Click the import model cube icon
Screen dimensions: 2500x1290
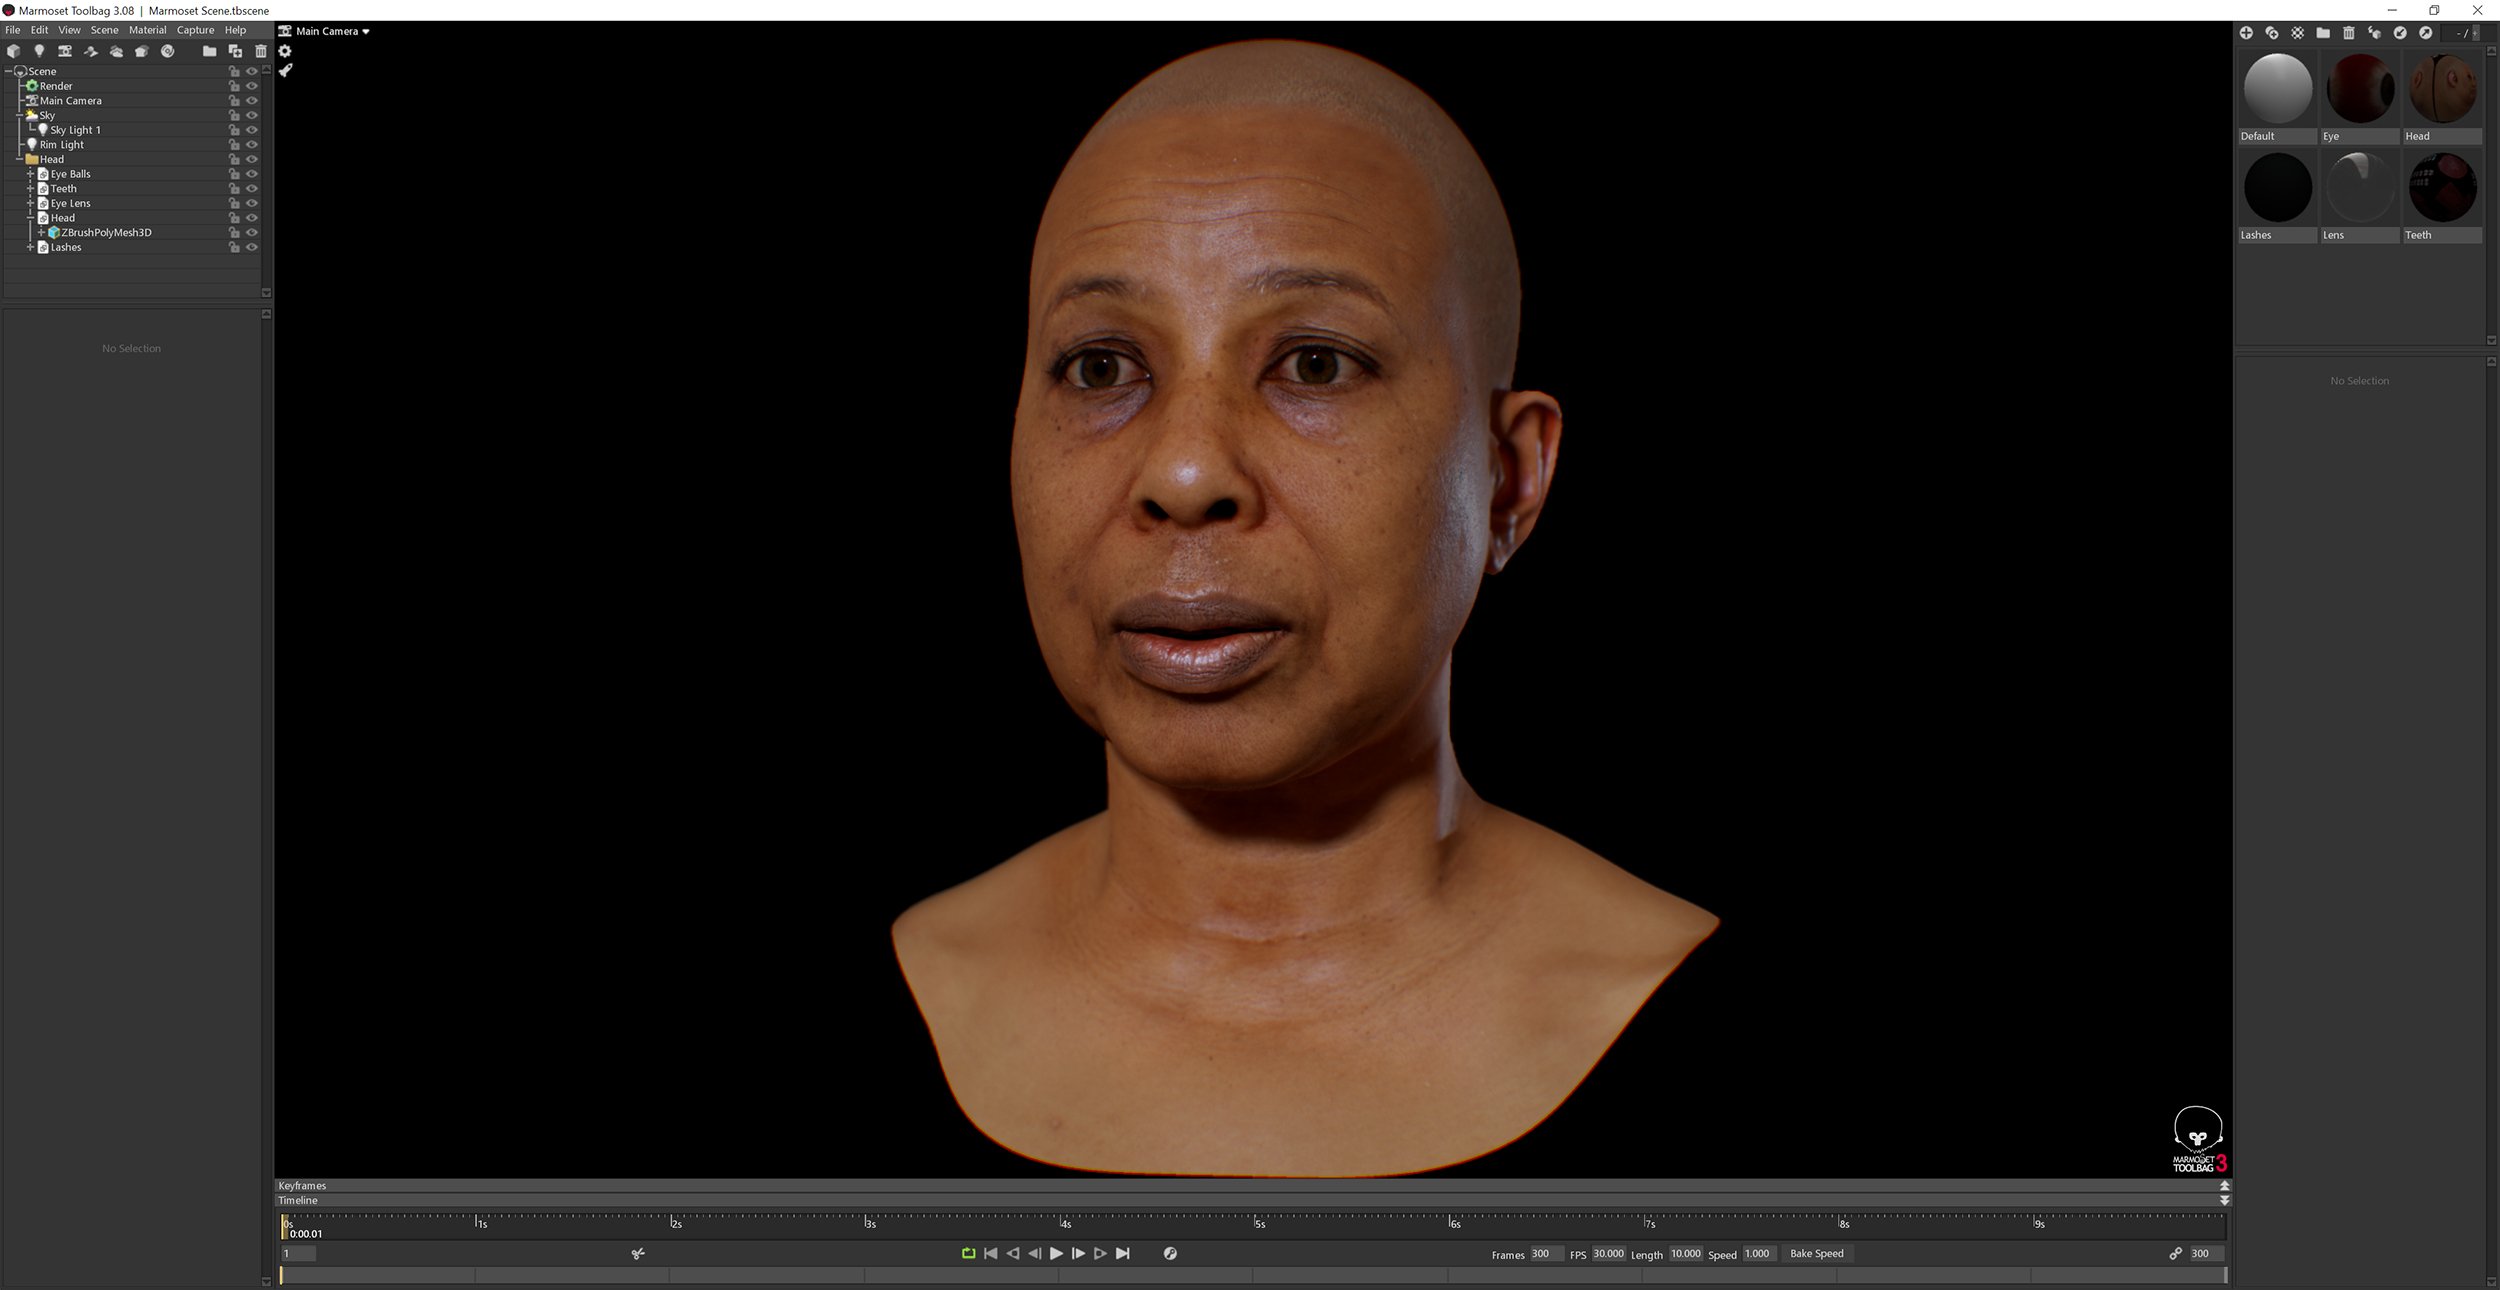[x=15, y=50]
